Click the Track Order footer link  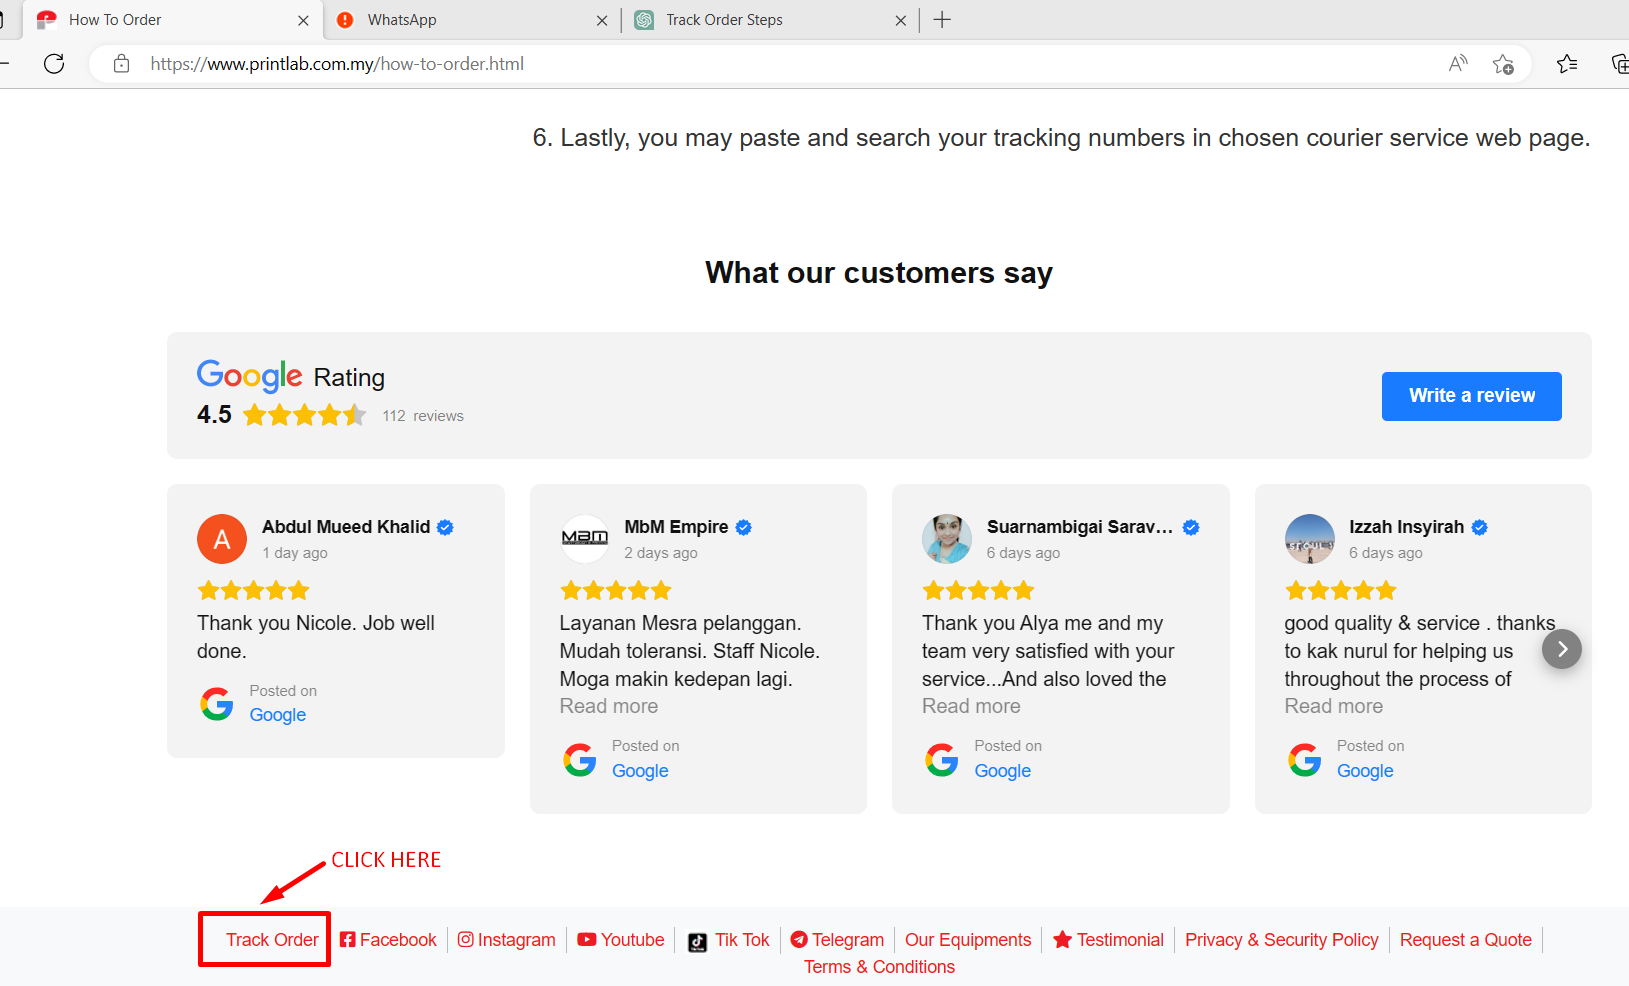click(272, 940)
